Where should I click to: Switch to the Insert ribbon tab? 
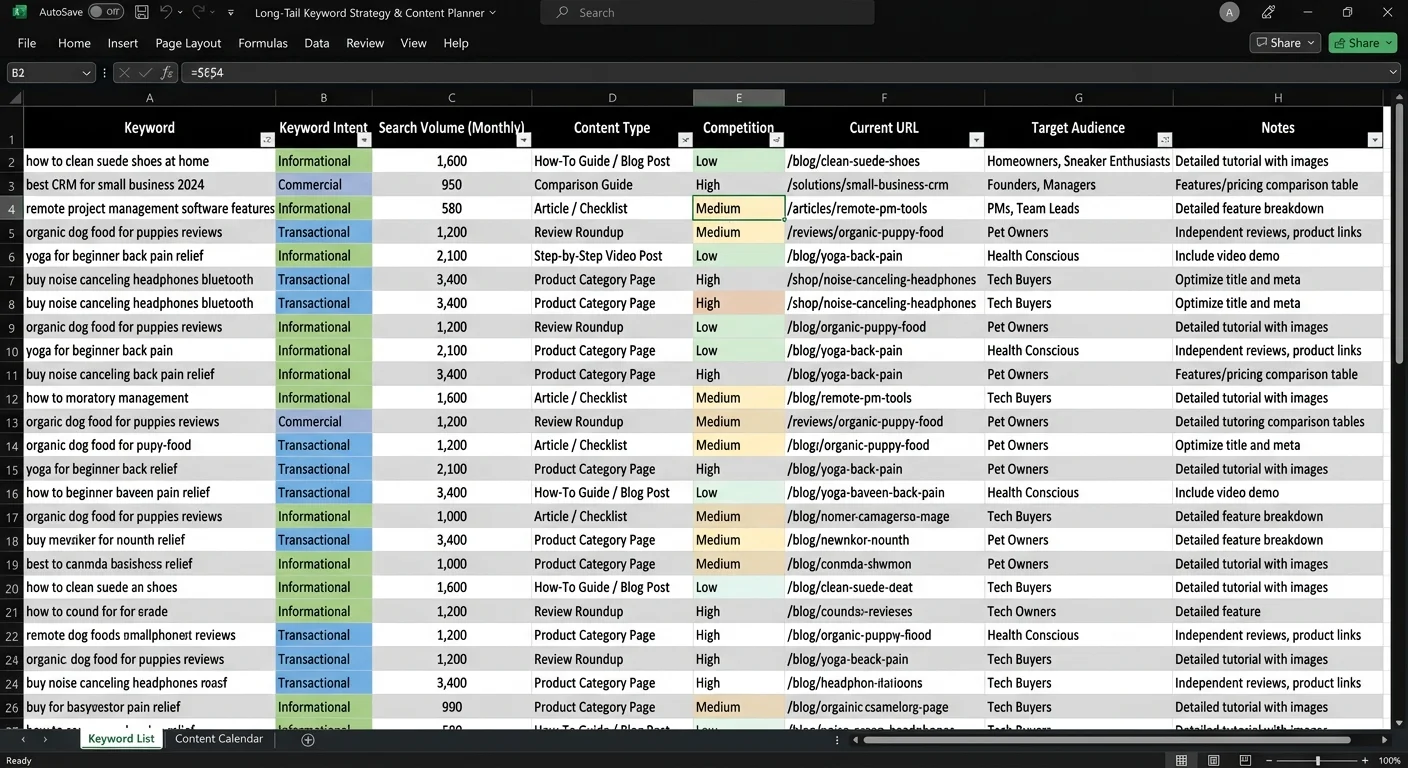click(x=123, y=43)
